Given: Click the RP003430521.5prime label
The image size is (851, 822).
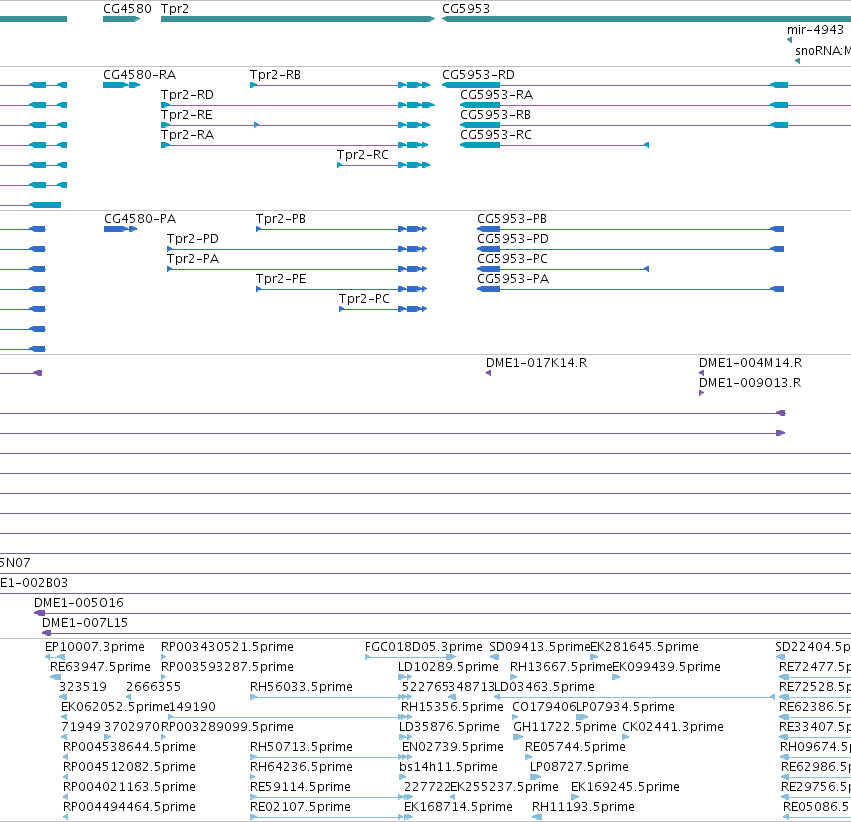Looking at the screenshot, I should (x=227, y=647).
